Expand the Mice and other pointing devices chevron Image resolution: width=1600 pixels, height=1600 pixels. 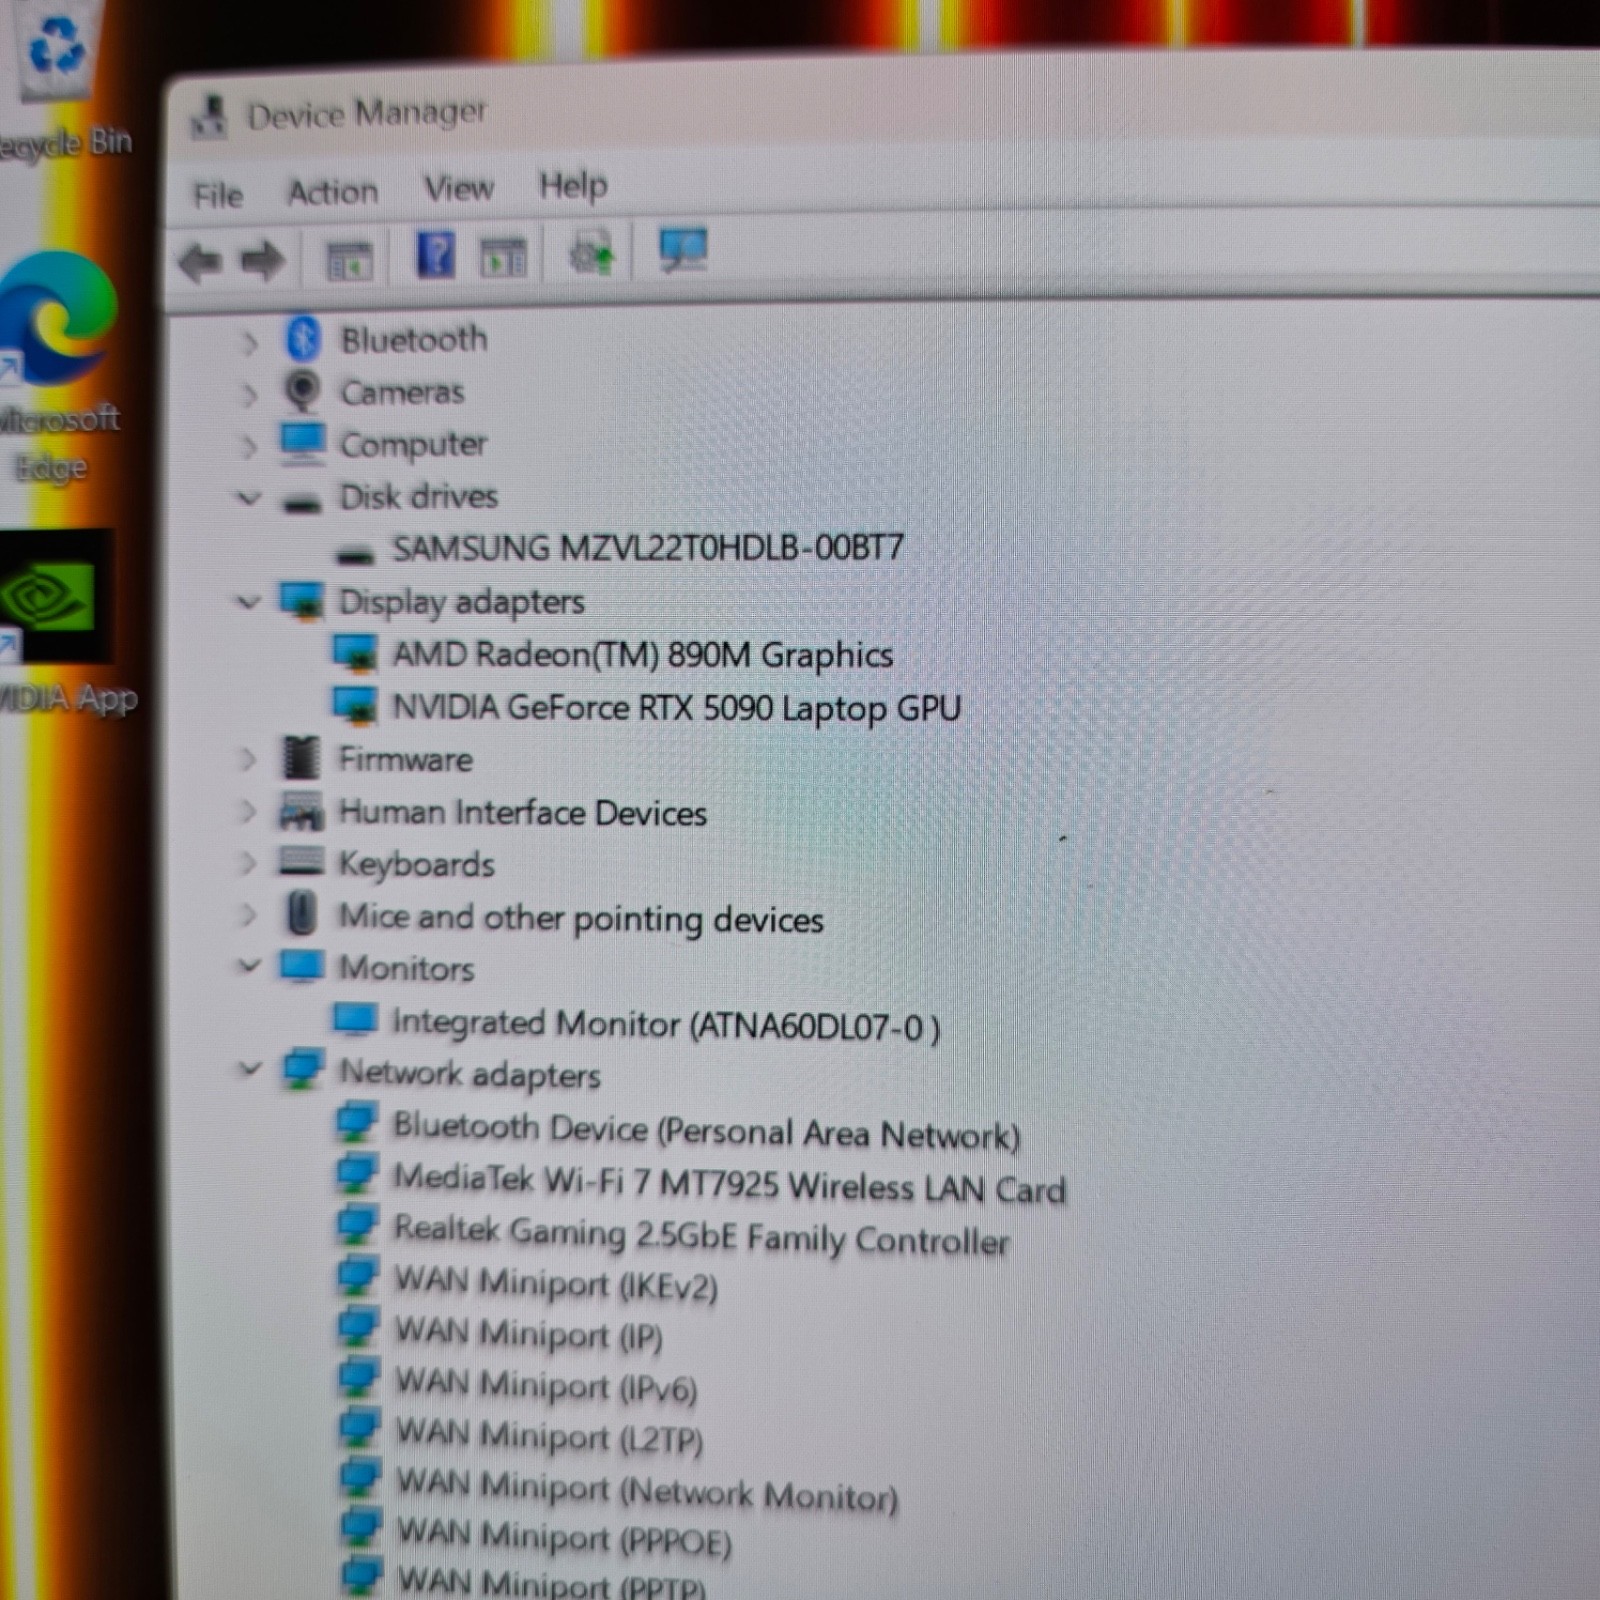click(x=248, y=915)
